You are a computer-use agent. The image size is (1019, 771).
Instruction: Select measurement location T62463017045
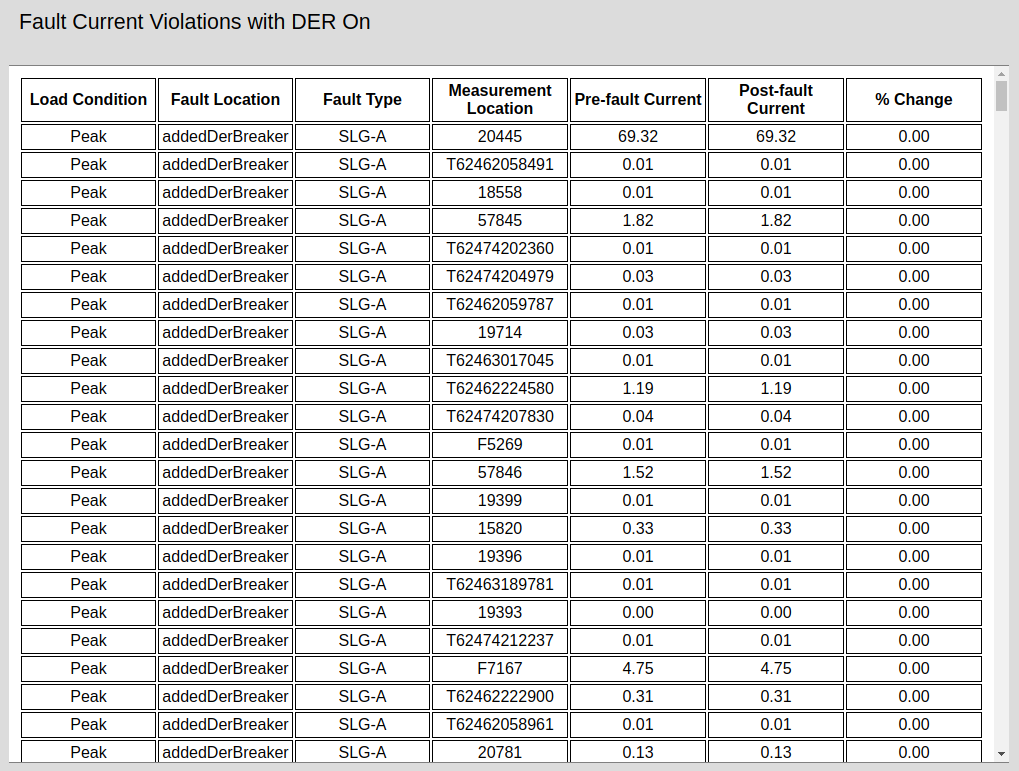(x=500, y=360)
